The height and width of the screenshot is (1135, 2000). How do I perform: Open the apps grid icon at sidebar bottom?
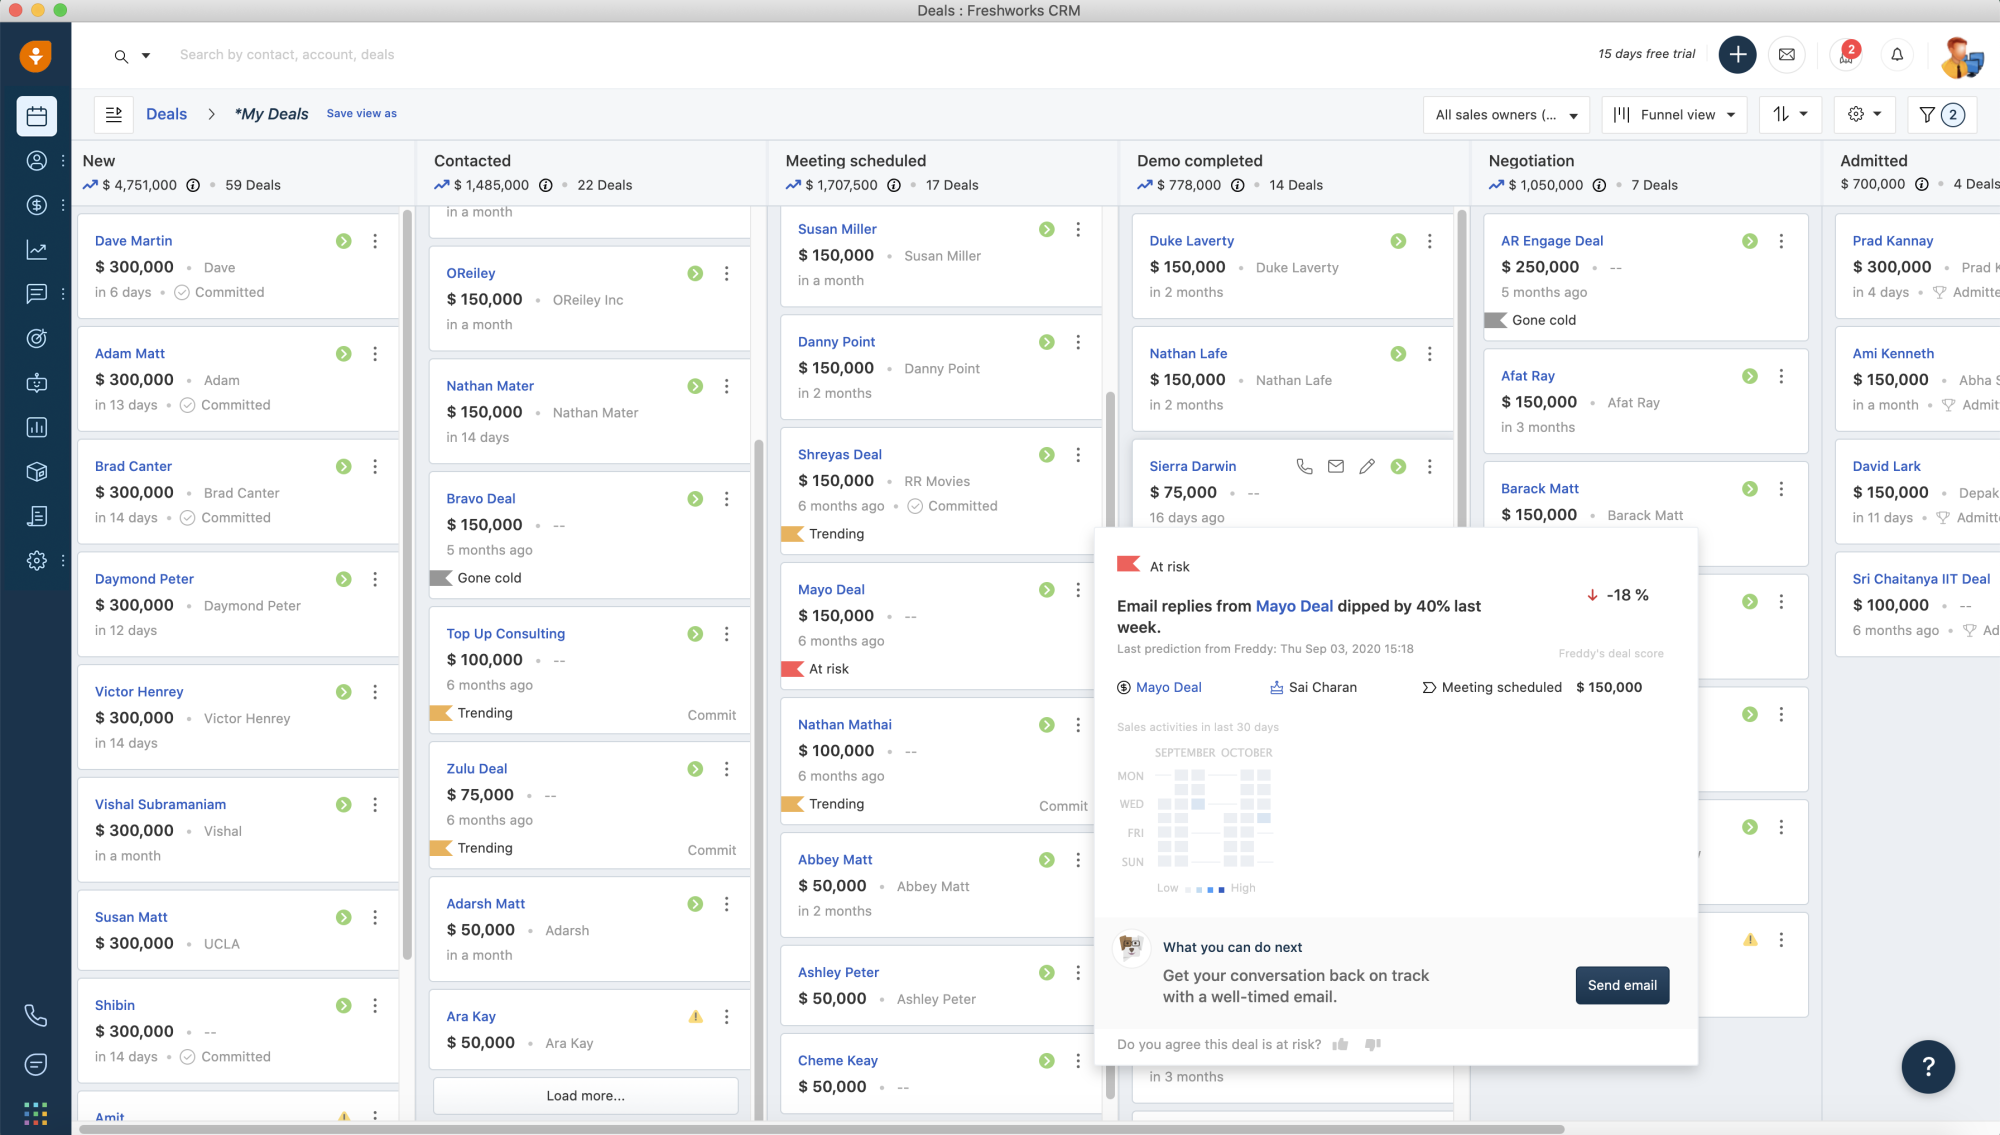[x=36, y=1112]
